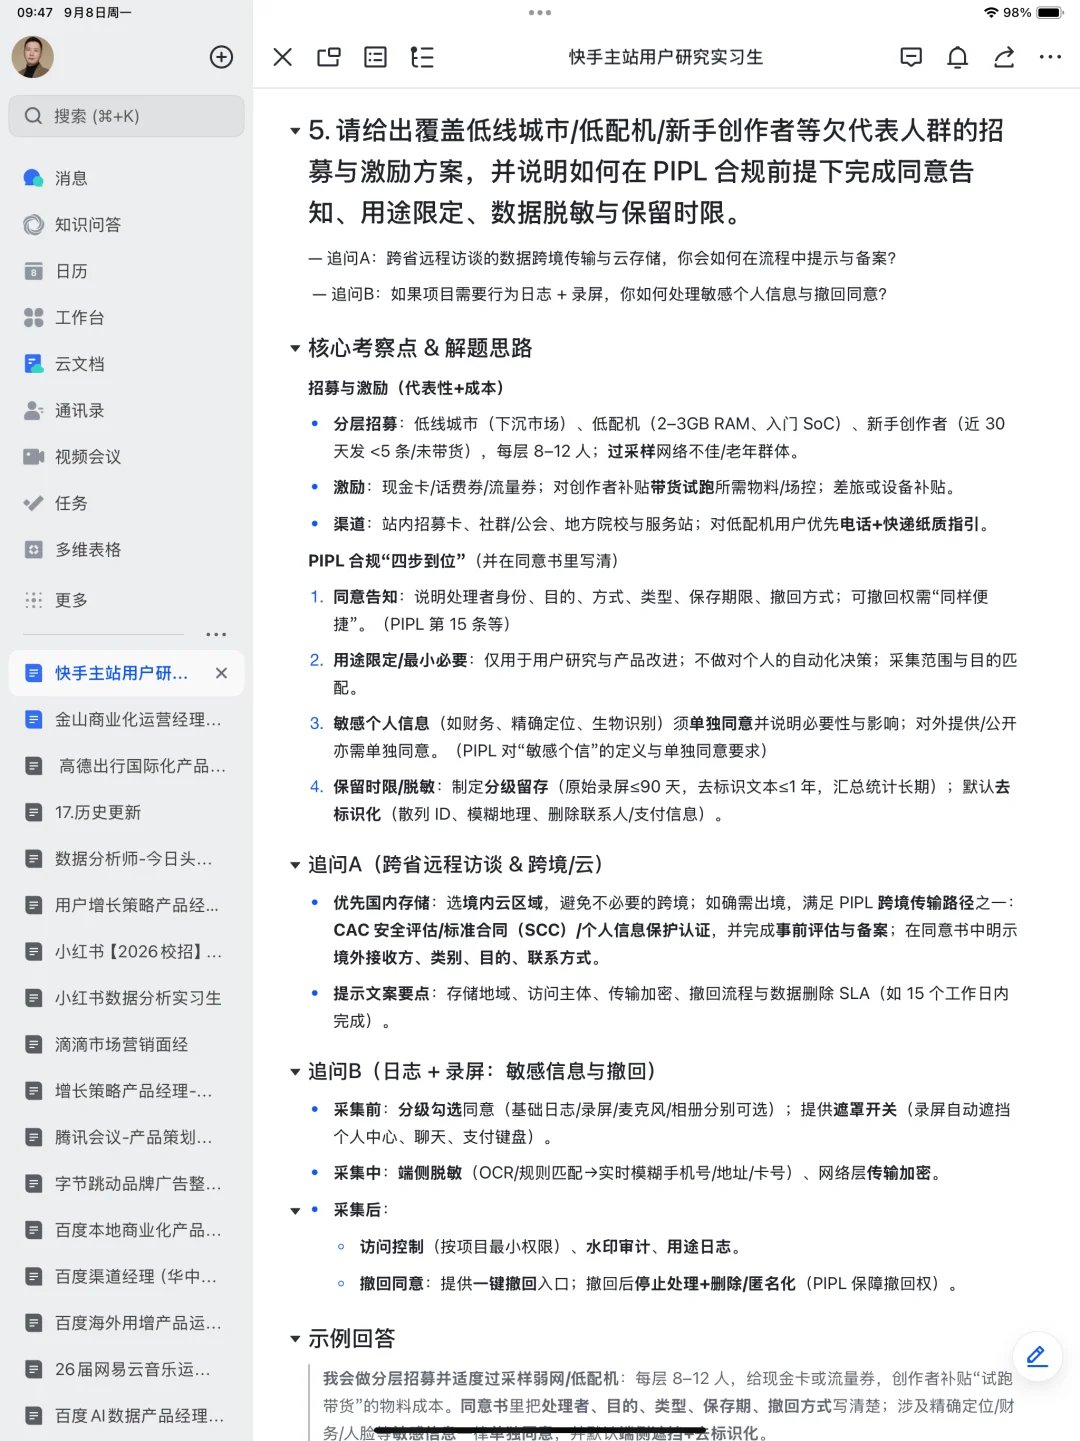Open 腾讯会议-产品策划 document

126,1137
